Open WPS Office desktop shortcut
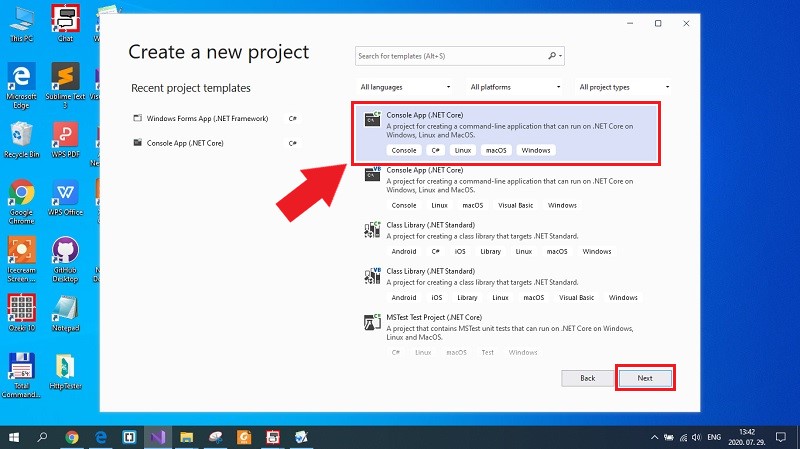Image resolution: width=800 pixels, height=449 pixels. (65, 198)
